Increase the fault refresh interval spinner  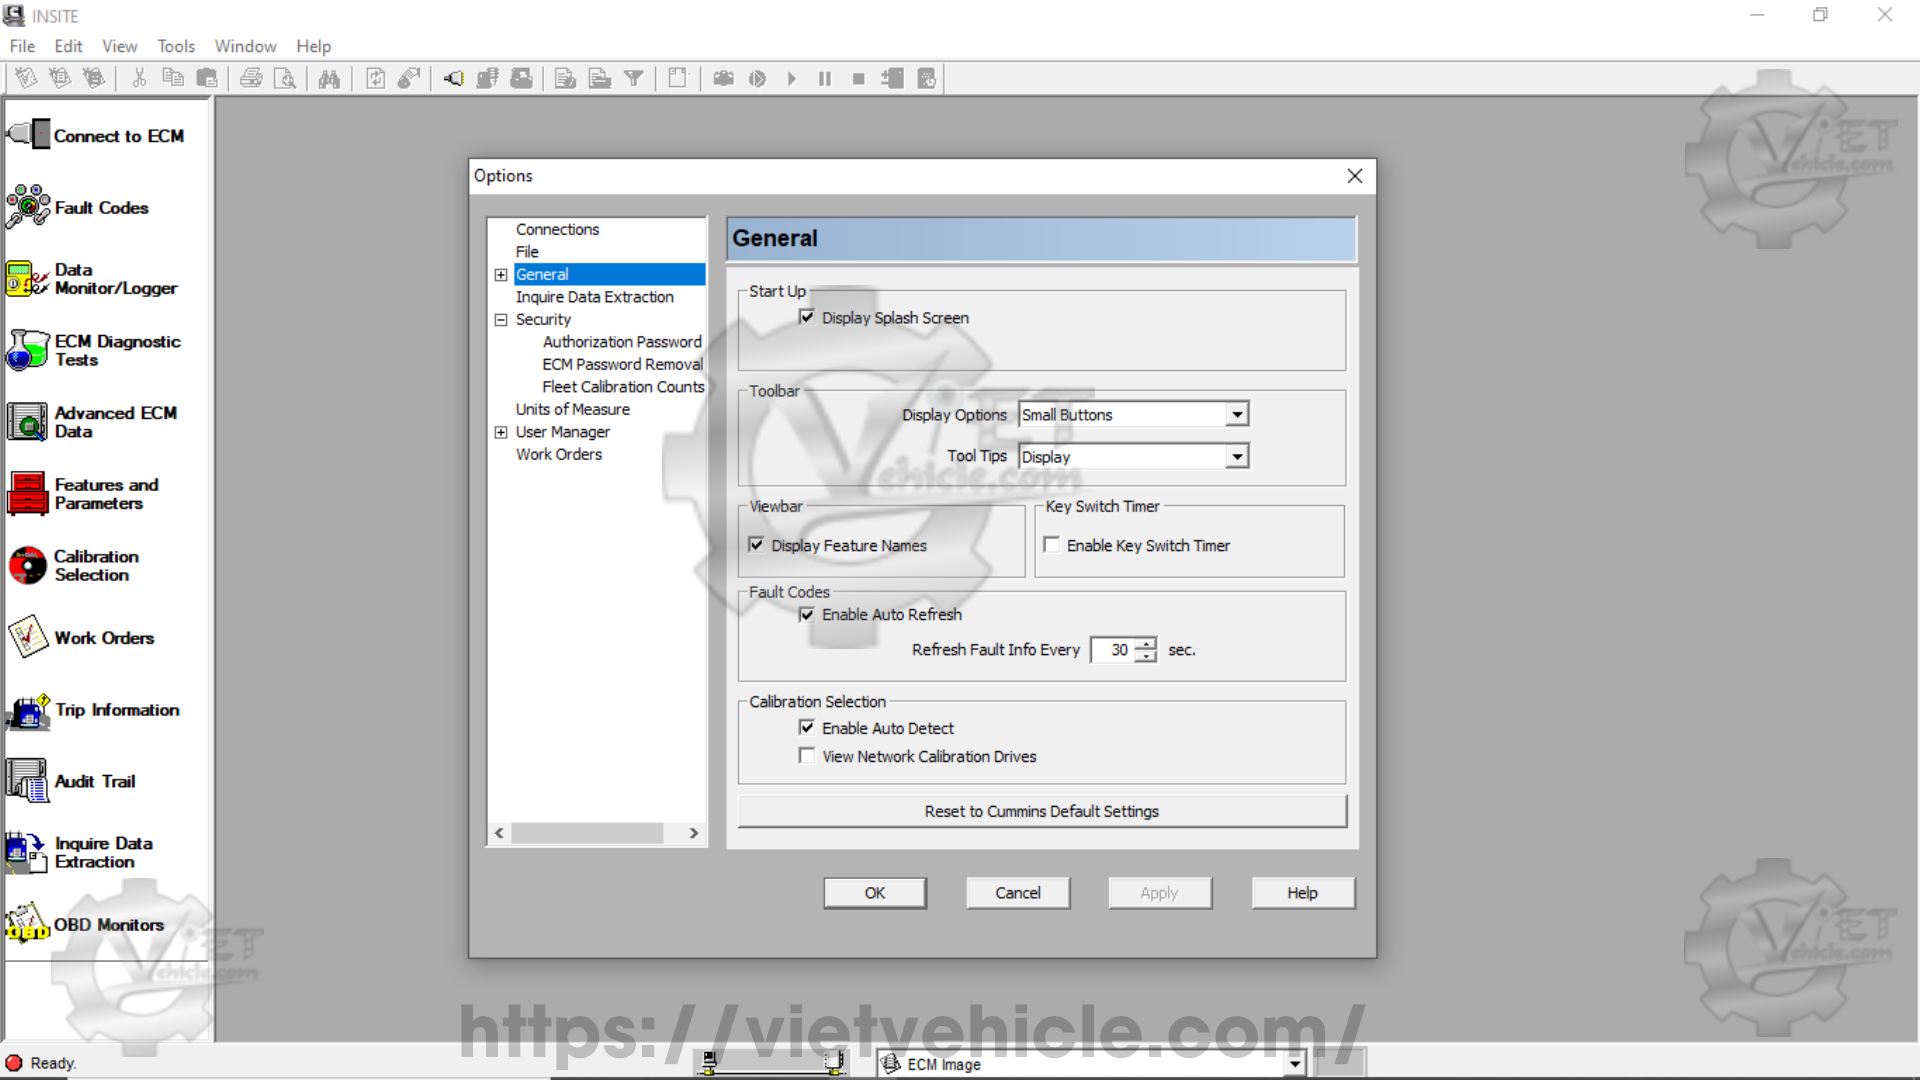click(x=1146, y=643)
